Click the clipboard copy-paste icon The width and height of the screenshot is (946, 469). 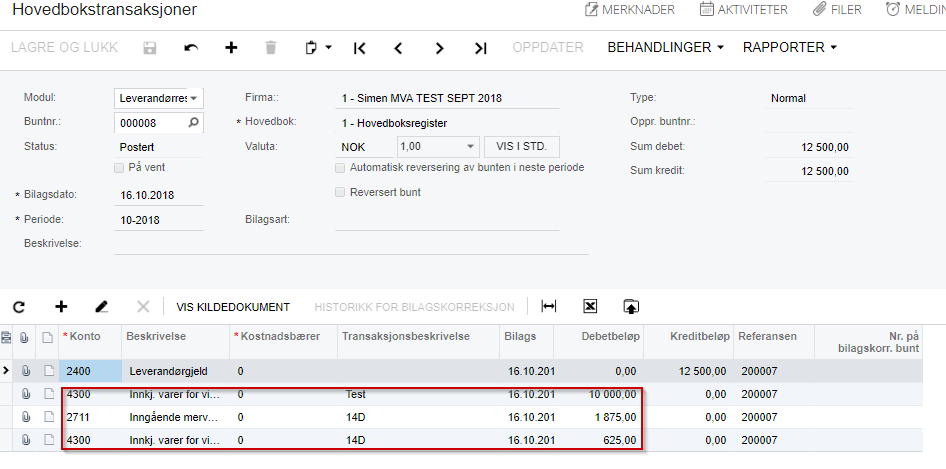[312, 48]
